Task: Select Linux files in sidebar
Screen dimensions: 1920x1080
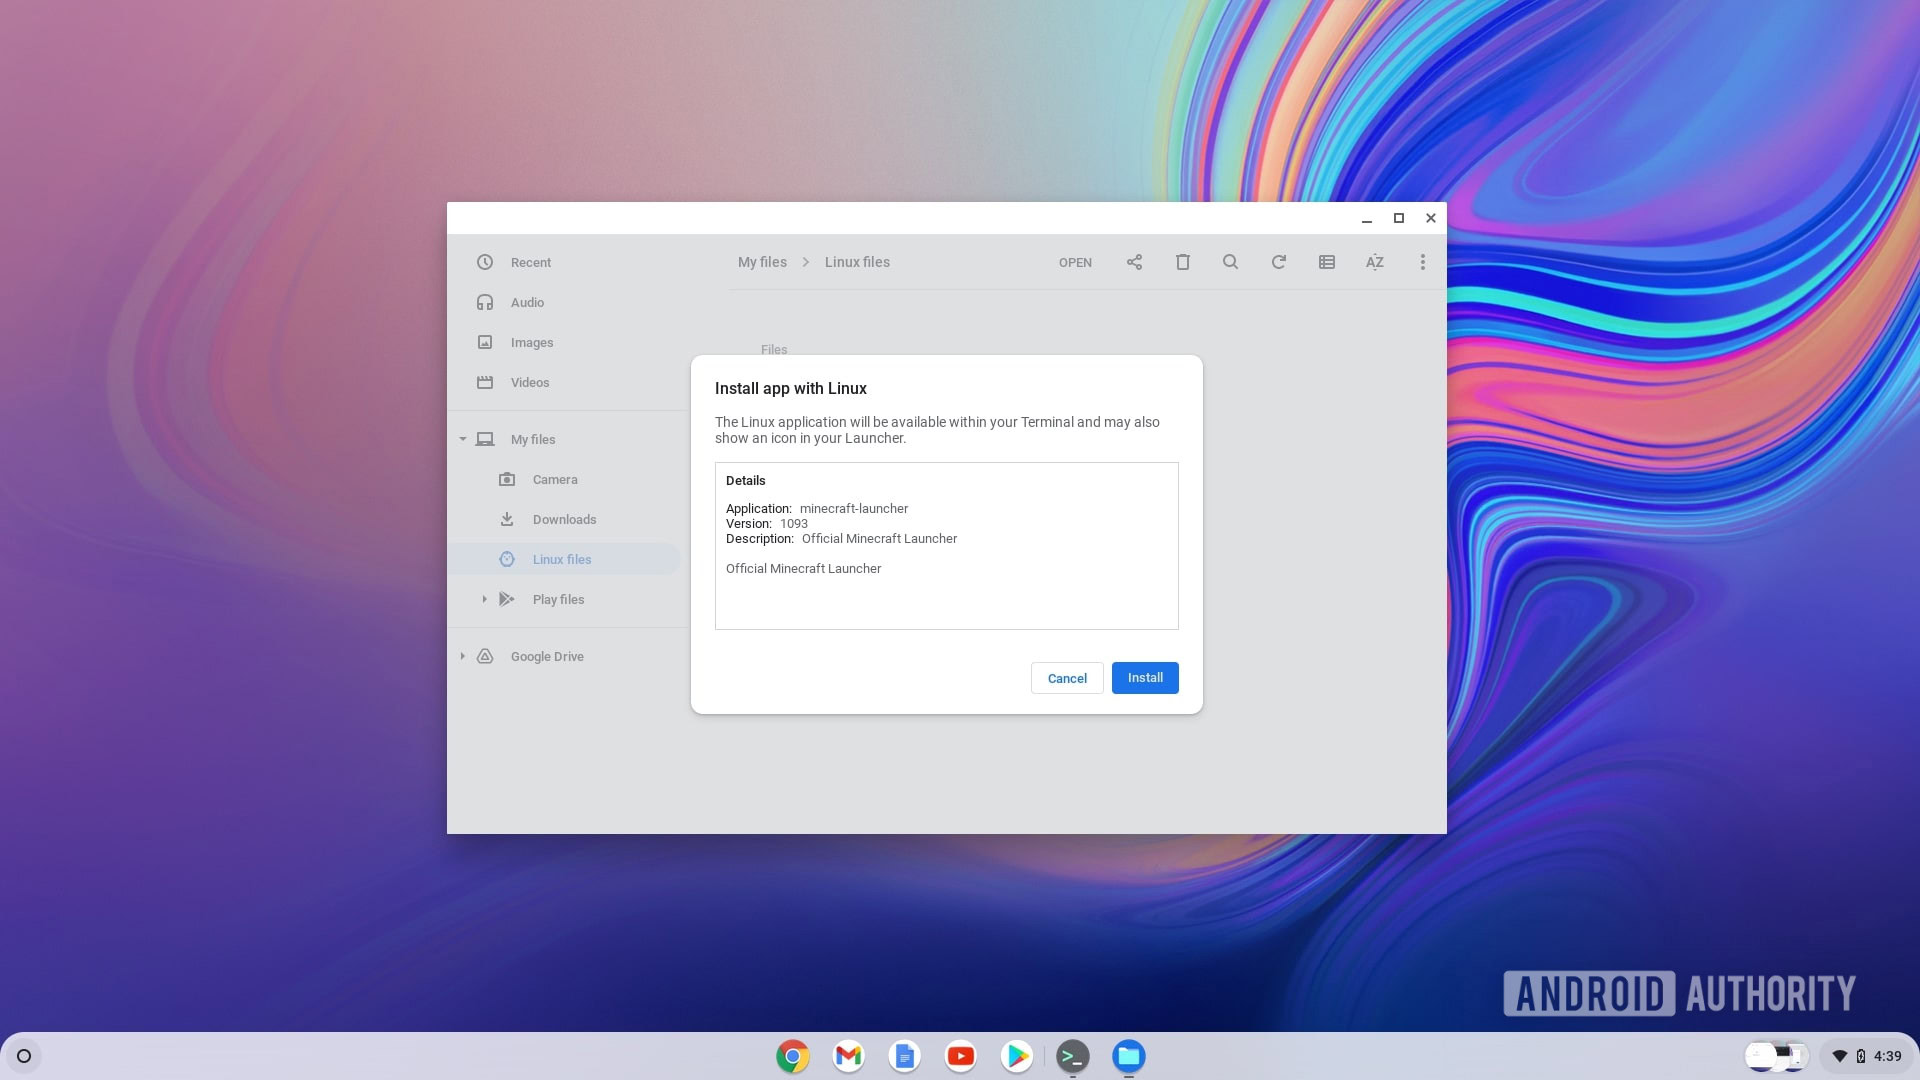Action: (x=560, y=558)
